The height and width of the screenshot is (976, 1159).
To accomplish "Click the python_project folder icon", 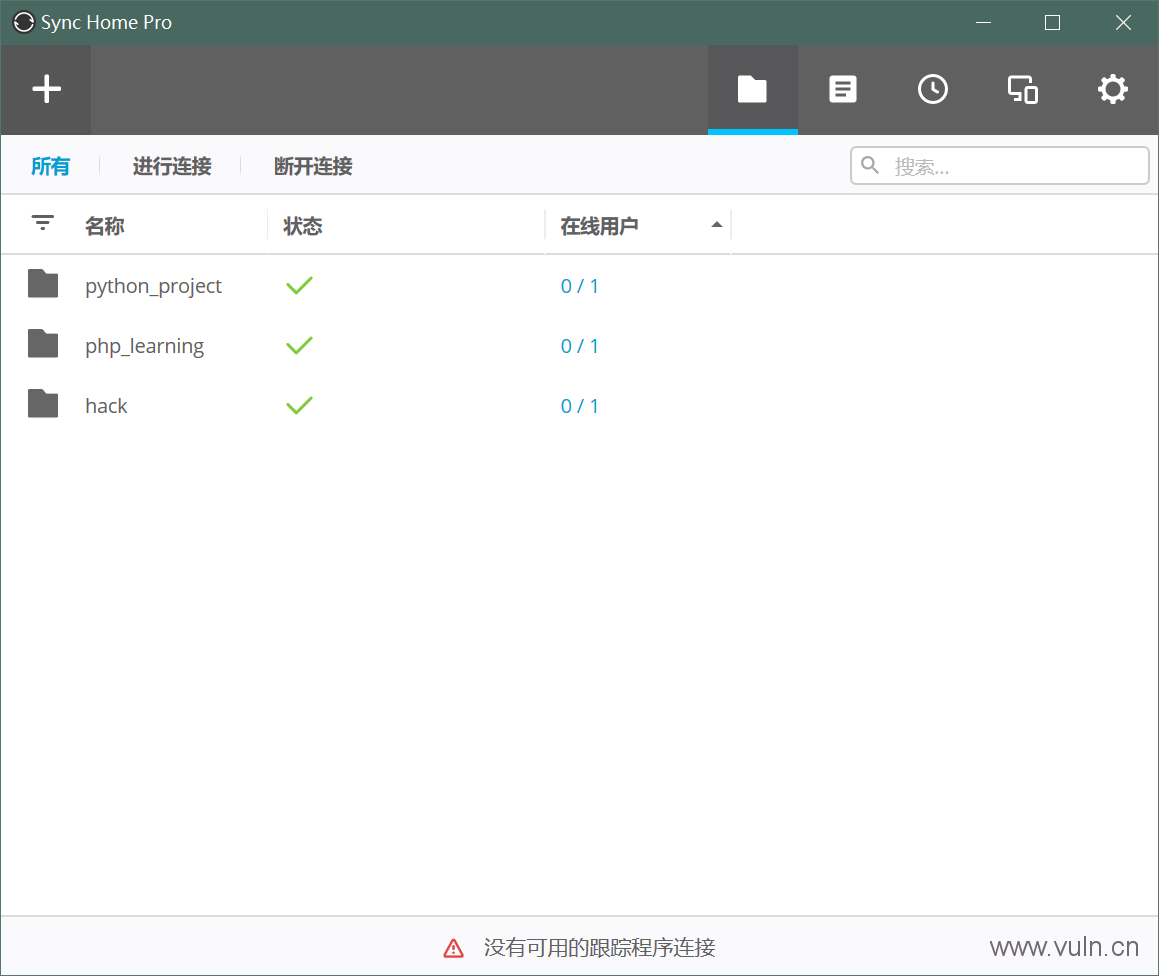I will (x=43, y=285).
